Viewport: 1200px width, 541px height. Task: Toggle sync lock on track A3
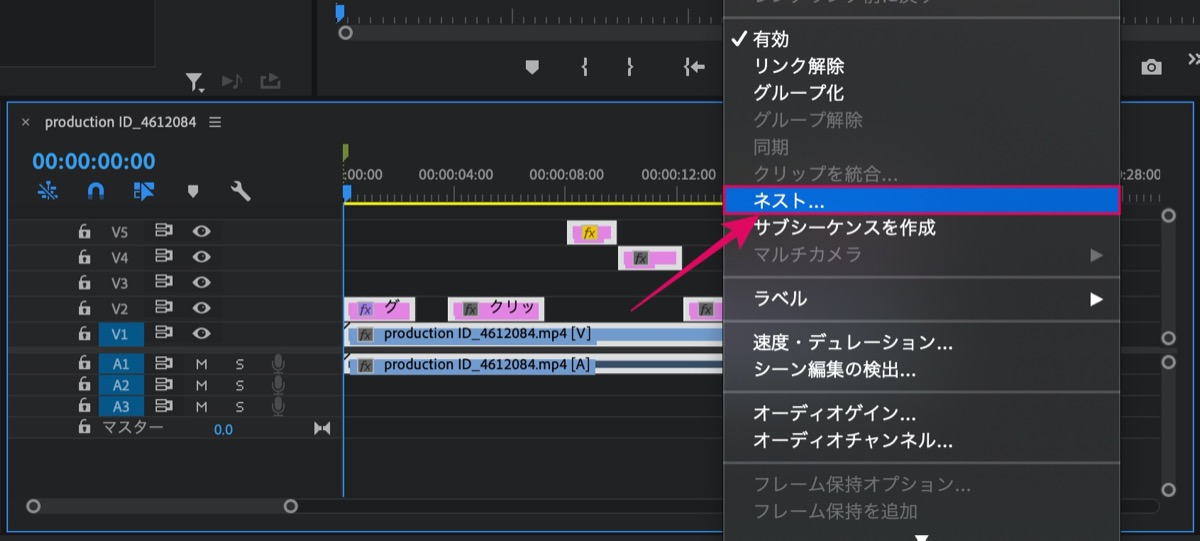coord(164,406)
